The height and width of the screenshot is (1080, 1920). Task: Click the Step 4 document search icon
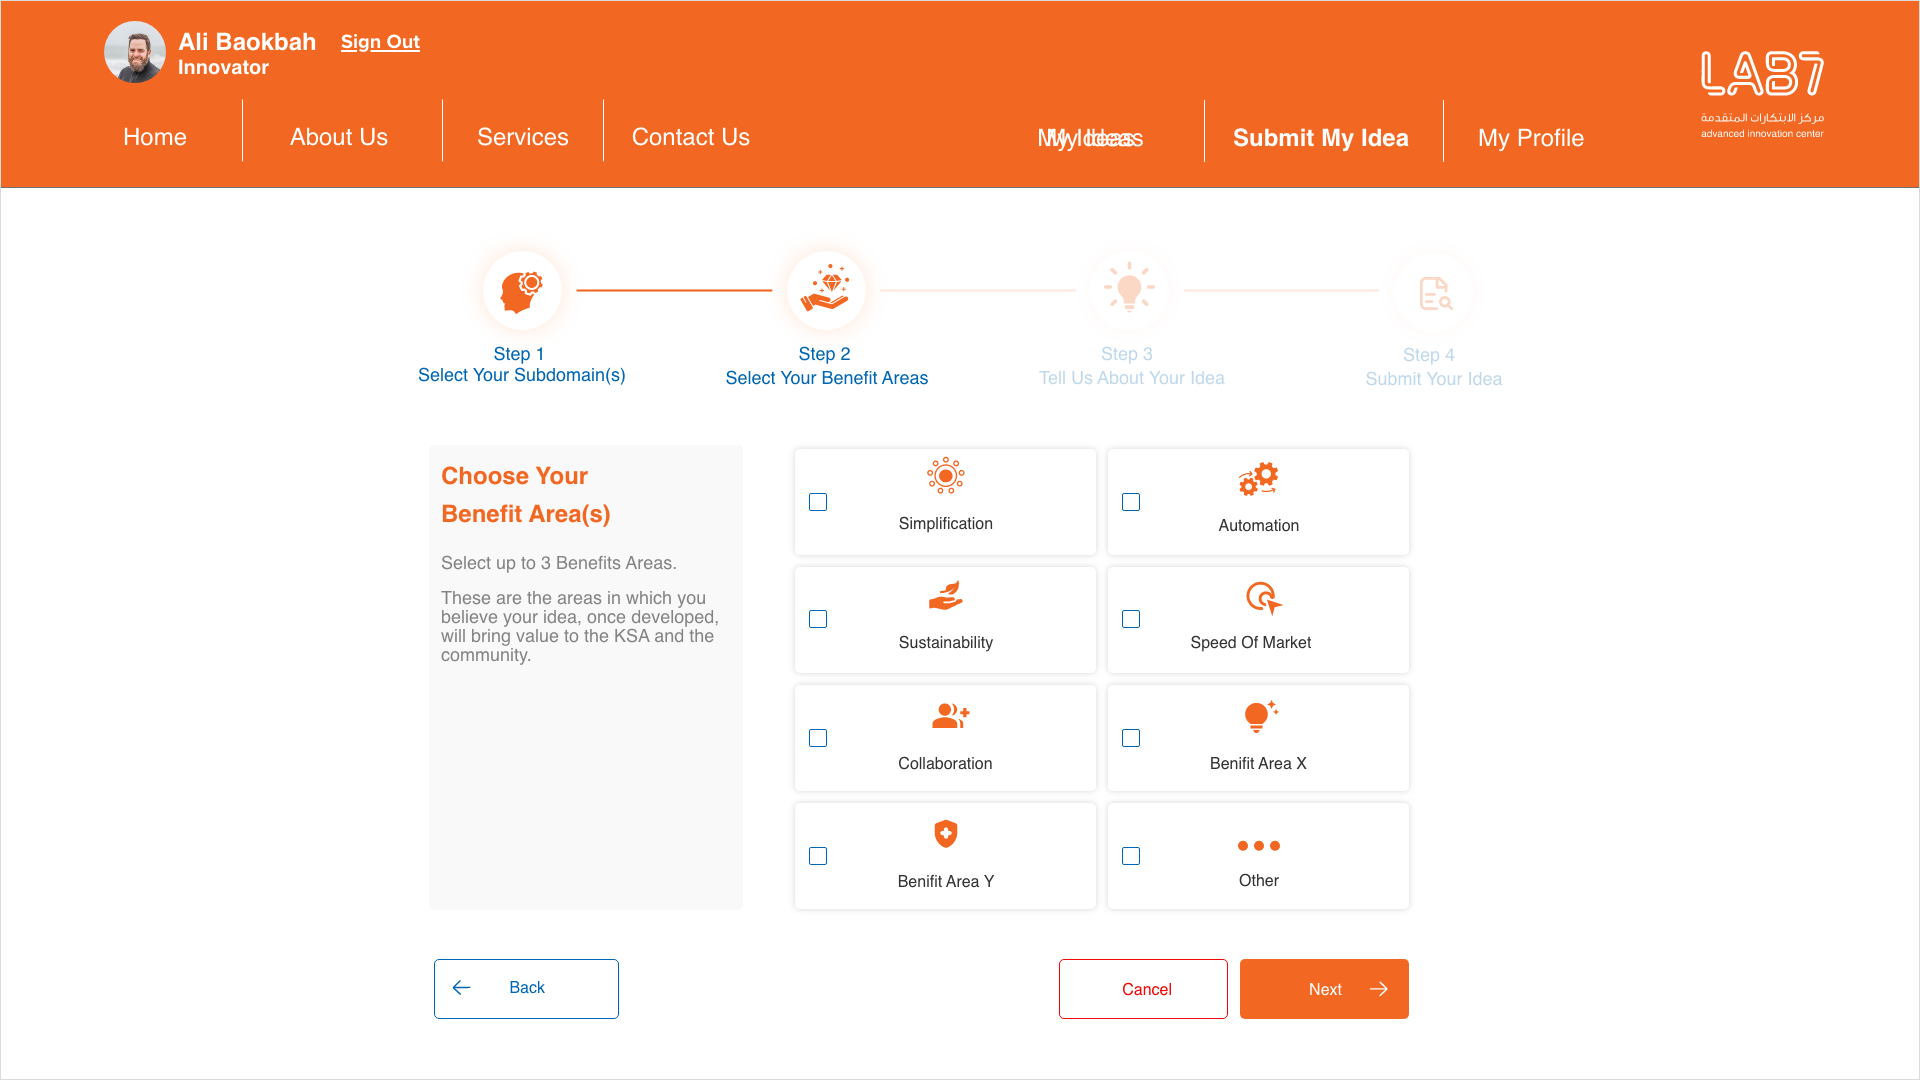(x=1434, y=293)
